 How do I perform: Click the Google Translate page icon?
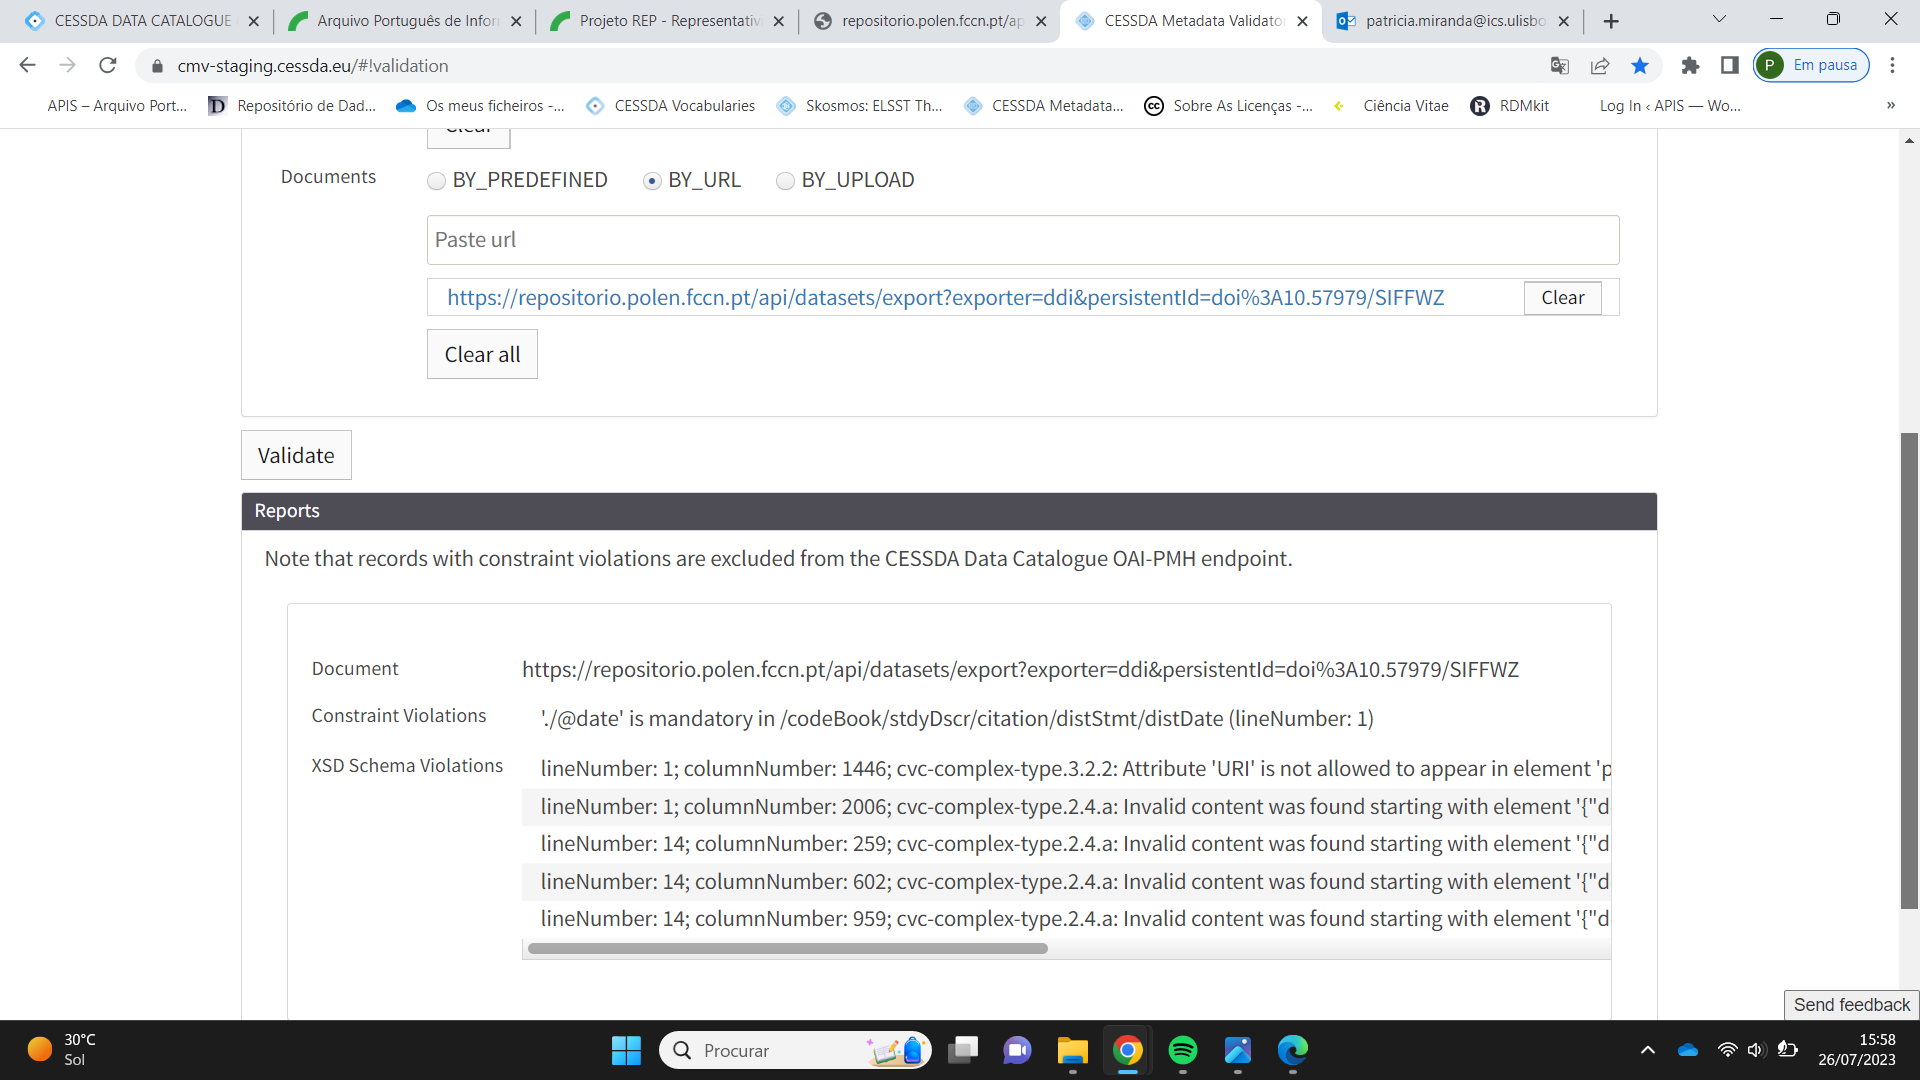click(1559, 65)
